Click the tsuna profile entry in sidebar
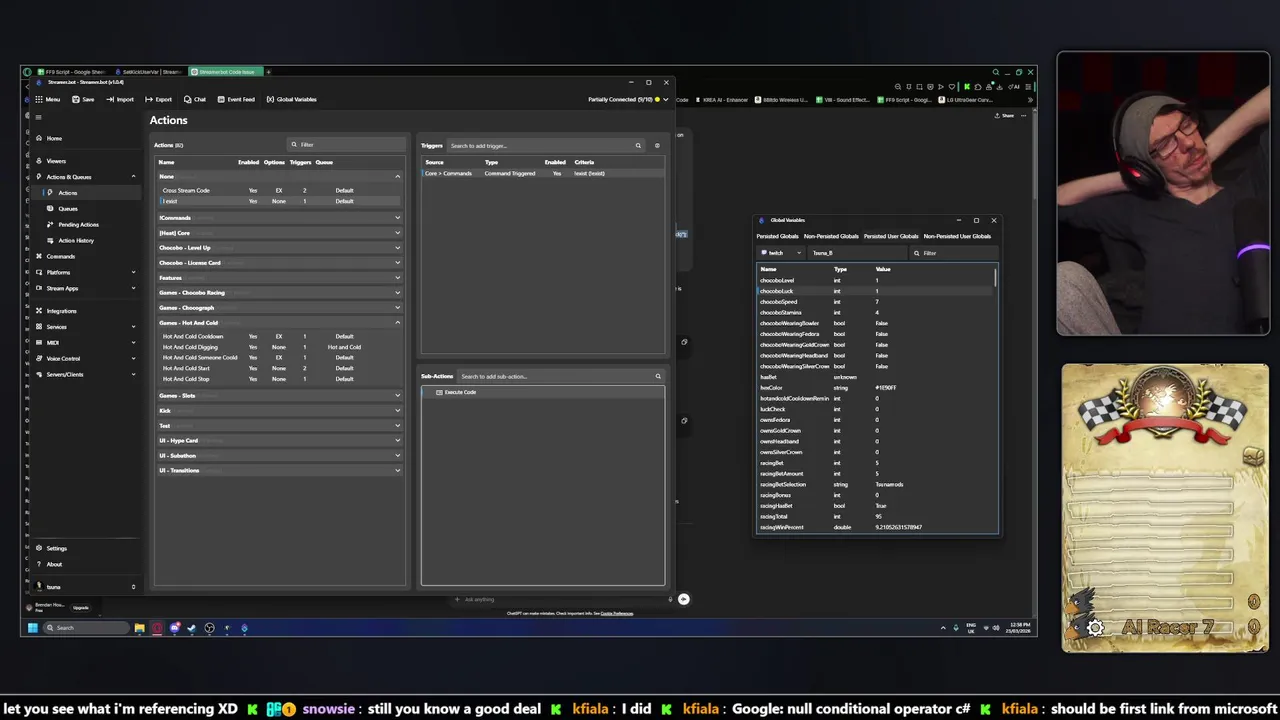 coord(85,587)
